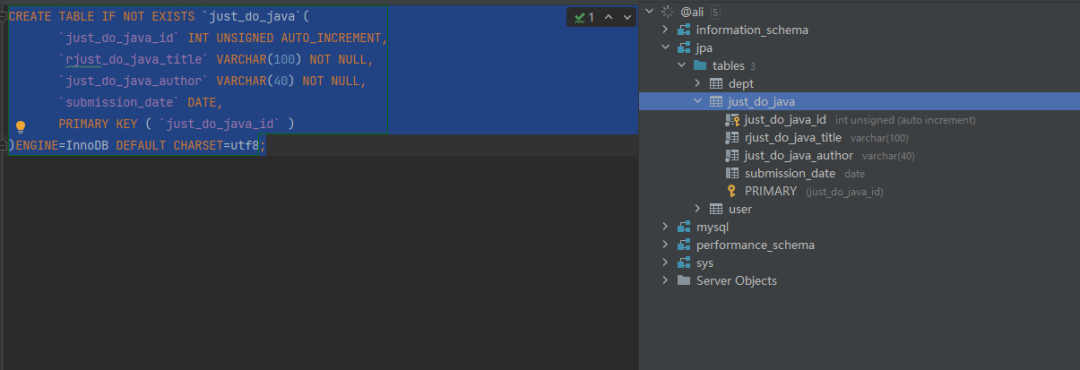1080x370 pixels.
Task: Click the performance_schema schema icon
Action: point(683,245)
